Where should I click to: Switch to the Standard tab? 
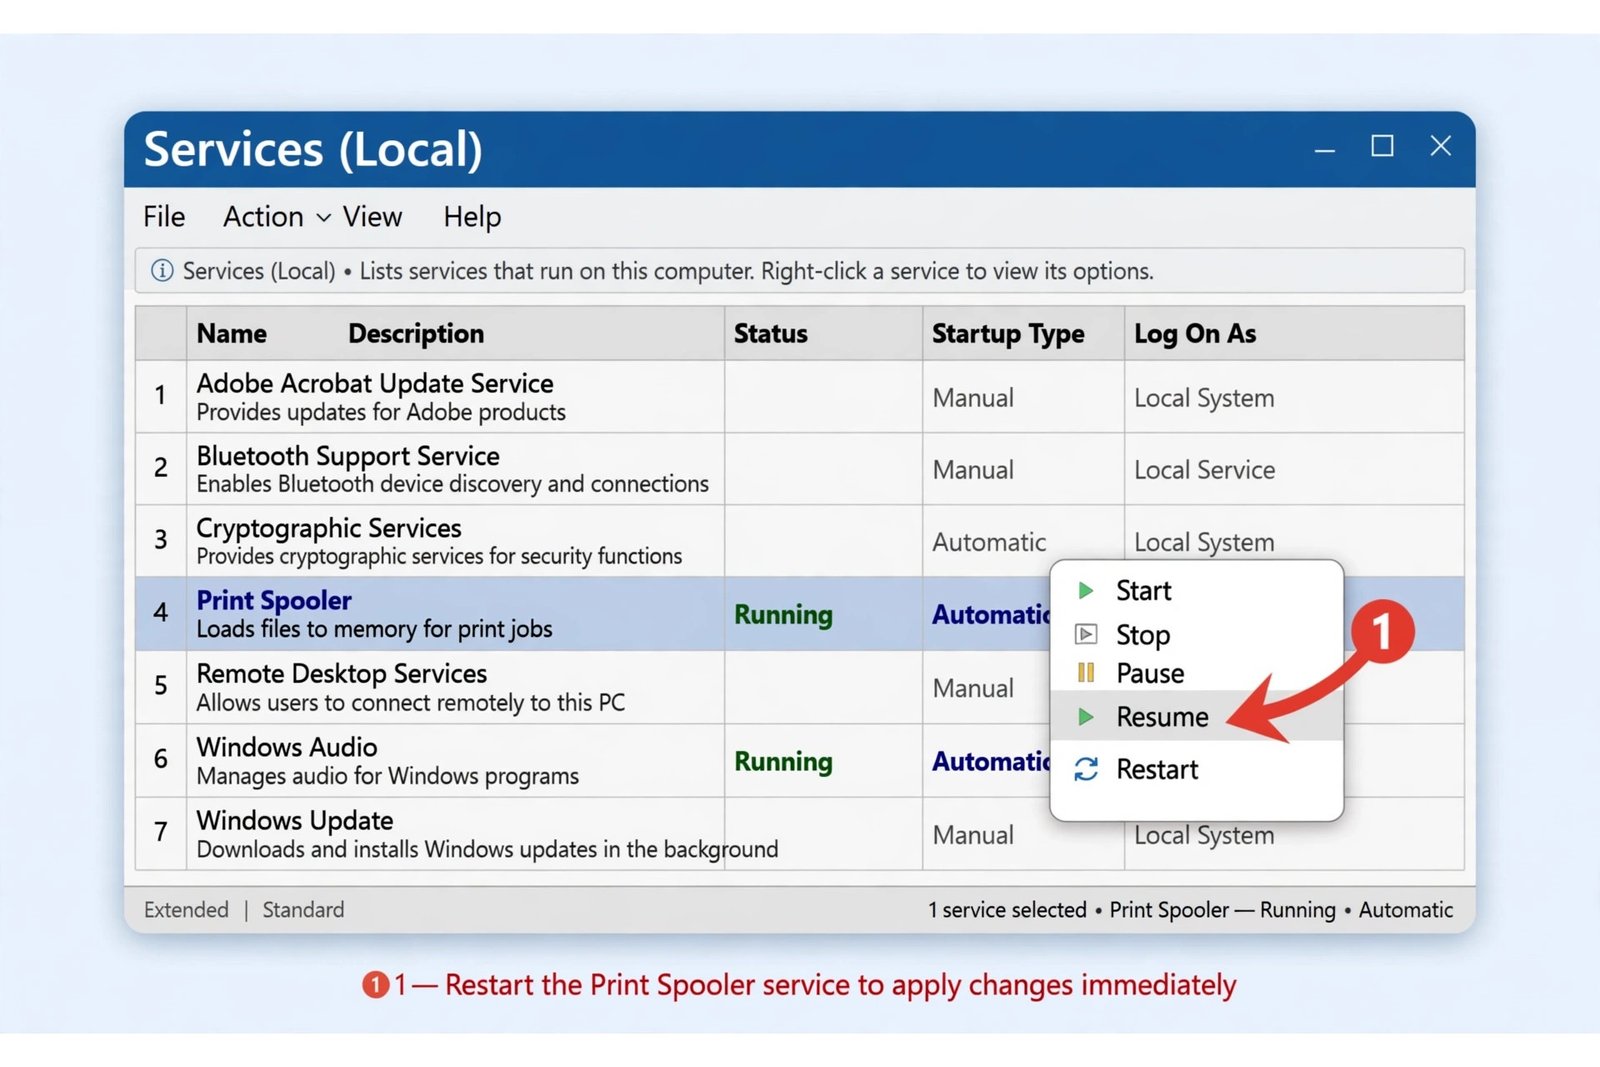click(x=303, y=910)
